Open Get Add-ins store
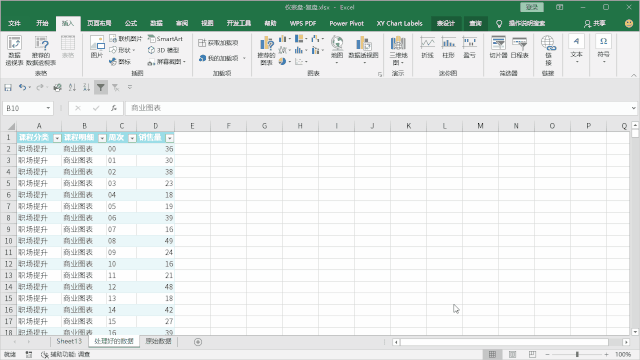The height and width of the screenshot is (360, 640). [218, 43]
